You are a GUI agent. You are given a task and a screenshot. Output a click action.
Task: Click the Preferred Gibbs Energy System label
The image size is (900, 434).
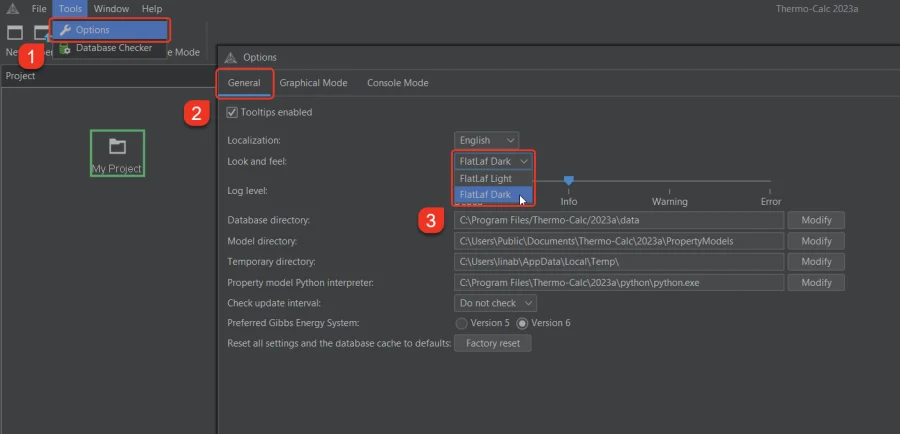293,323
